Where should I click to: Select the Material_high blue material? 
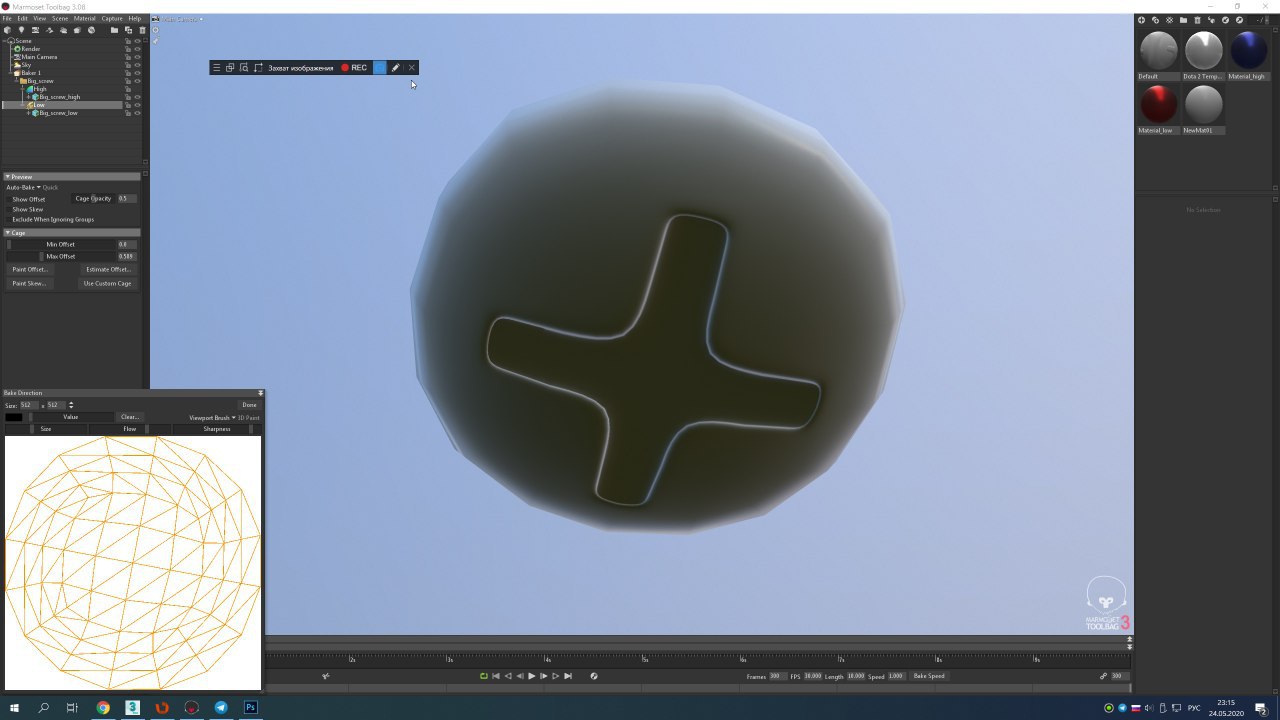coord(1248,50)
